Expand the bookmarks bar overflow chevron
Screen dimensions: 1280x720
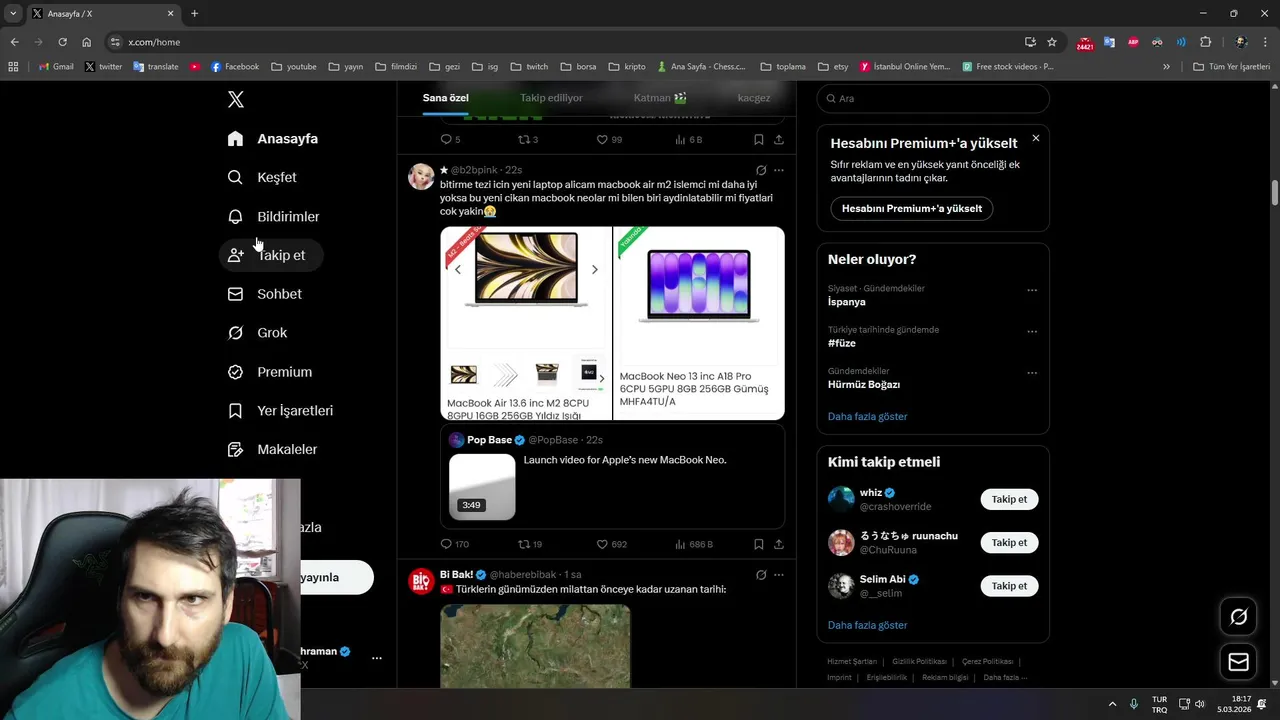coord(1166,67)
